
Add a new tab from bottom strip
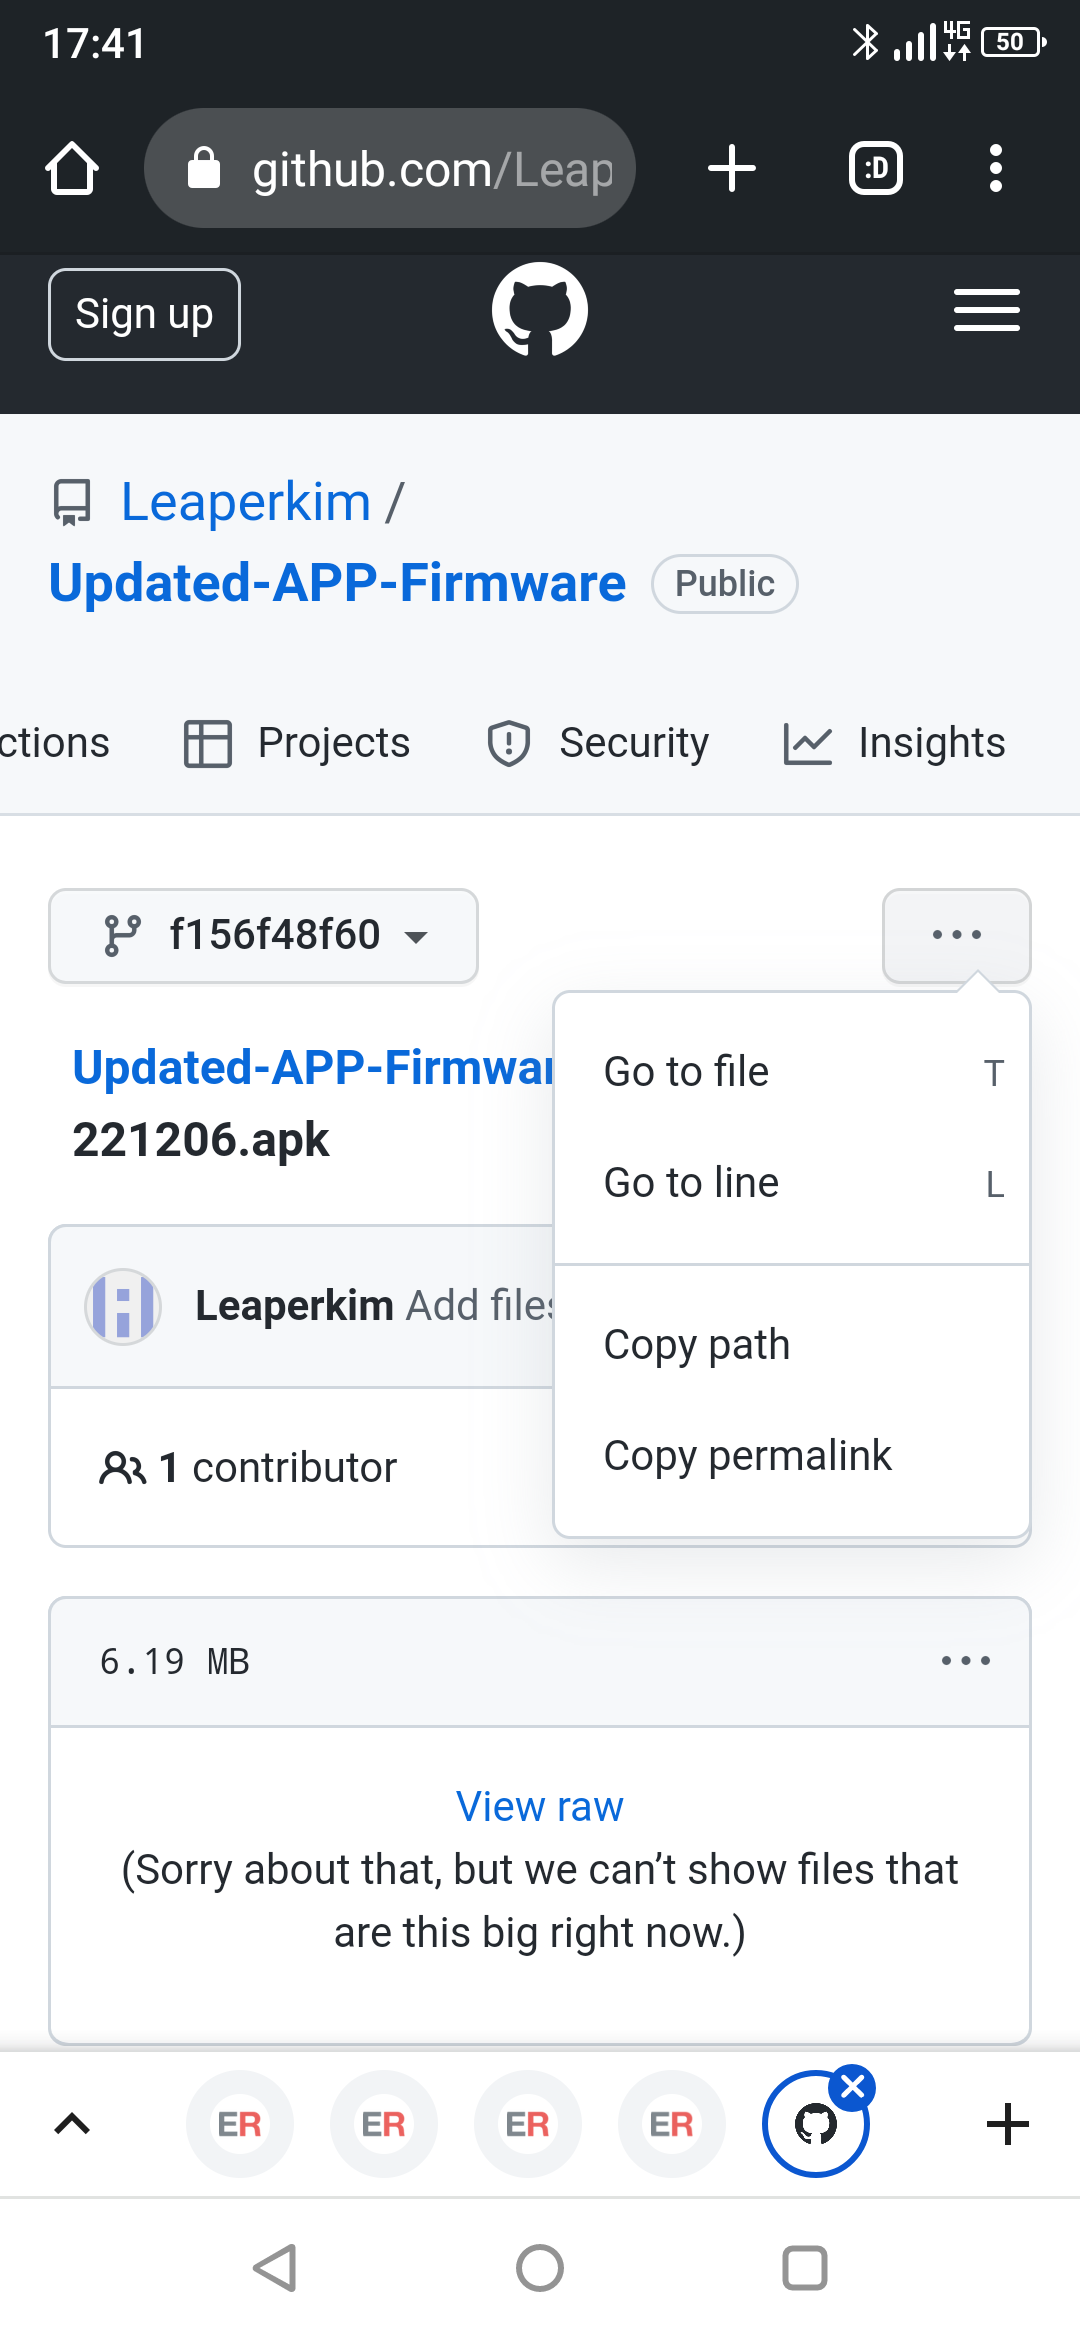point(1008,2124)
